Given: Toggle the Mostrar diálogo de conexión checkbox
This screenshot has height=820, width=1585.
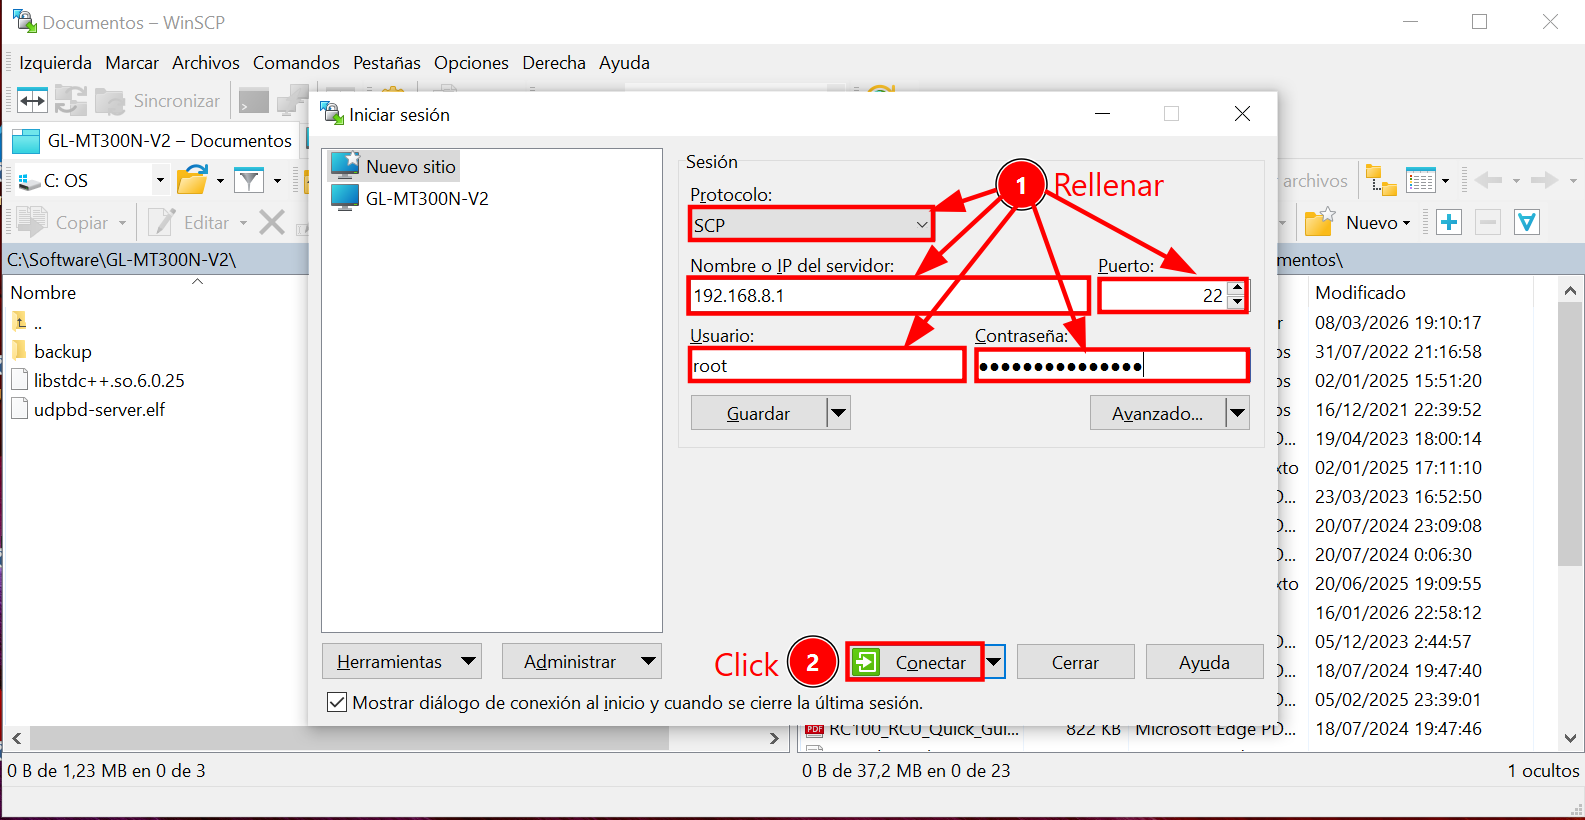Looking at the screenshot, I should click(x=337, y=703).
